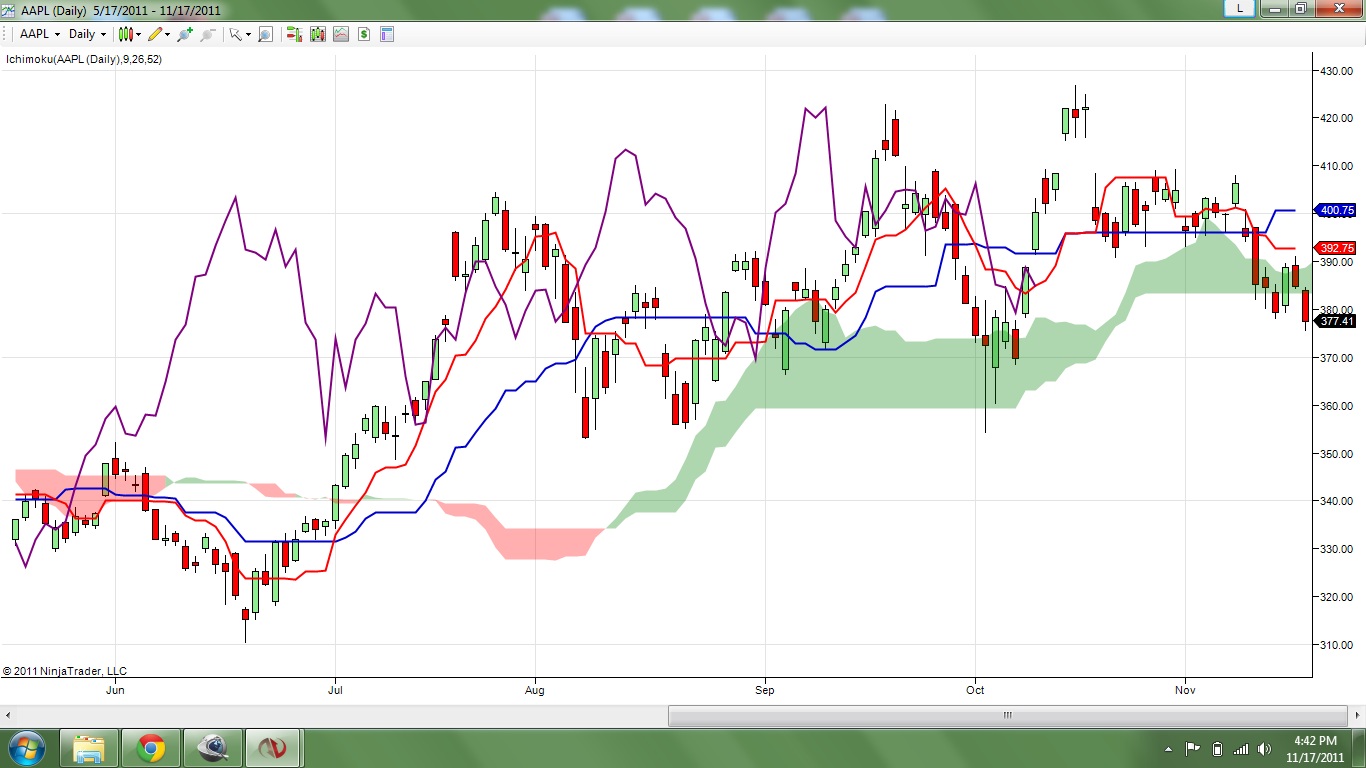This screenshot has width=1366, height=768.
Task: Click the Ichimoku(AAPL (Daily),9,26,52) indicator label
Action: (84, 59)
